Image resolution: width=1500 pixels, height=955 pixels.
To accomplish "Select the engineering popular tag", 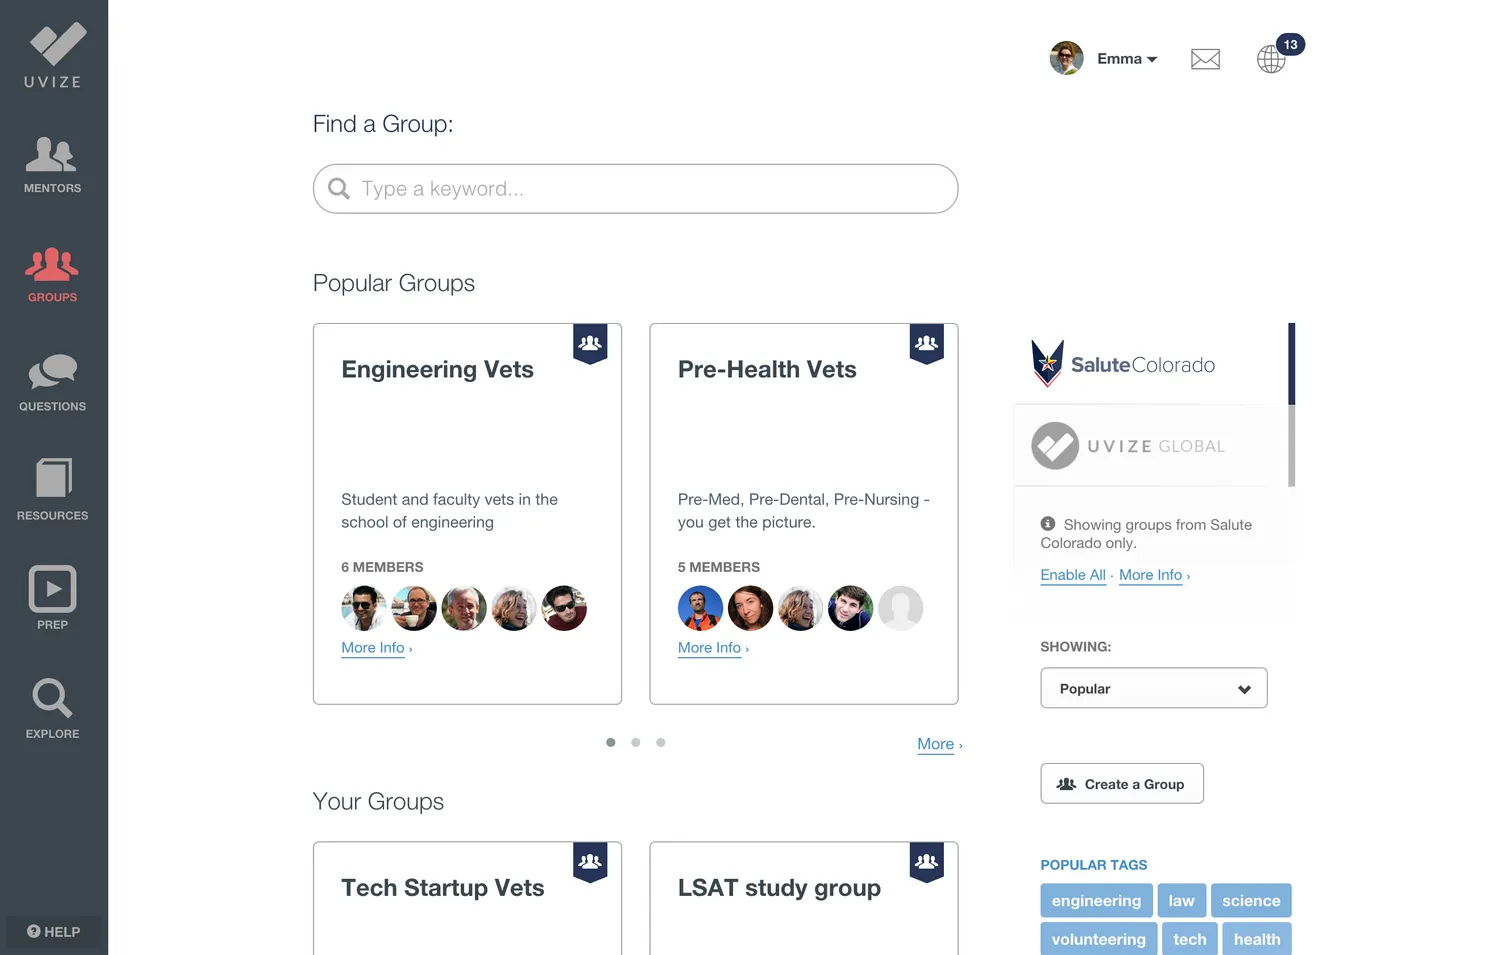I will pos(1096,901).
